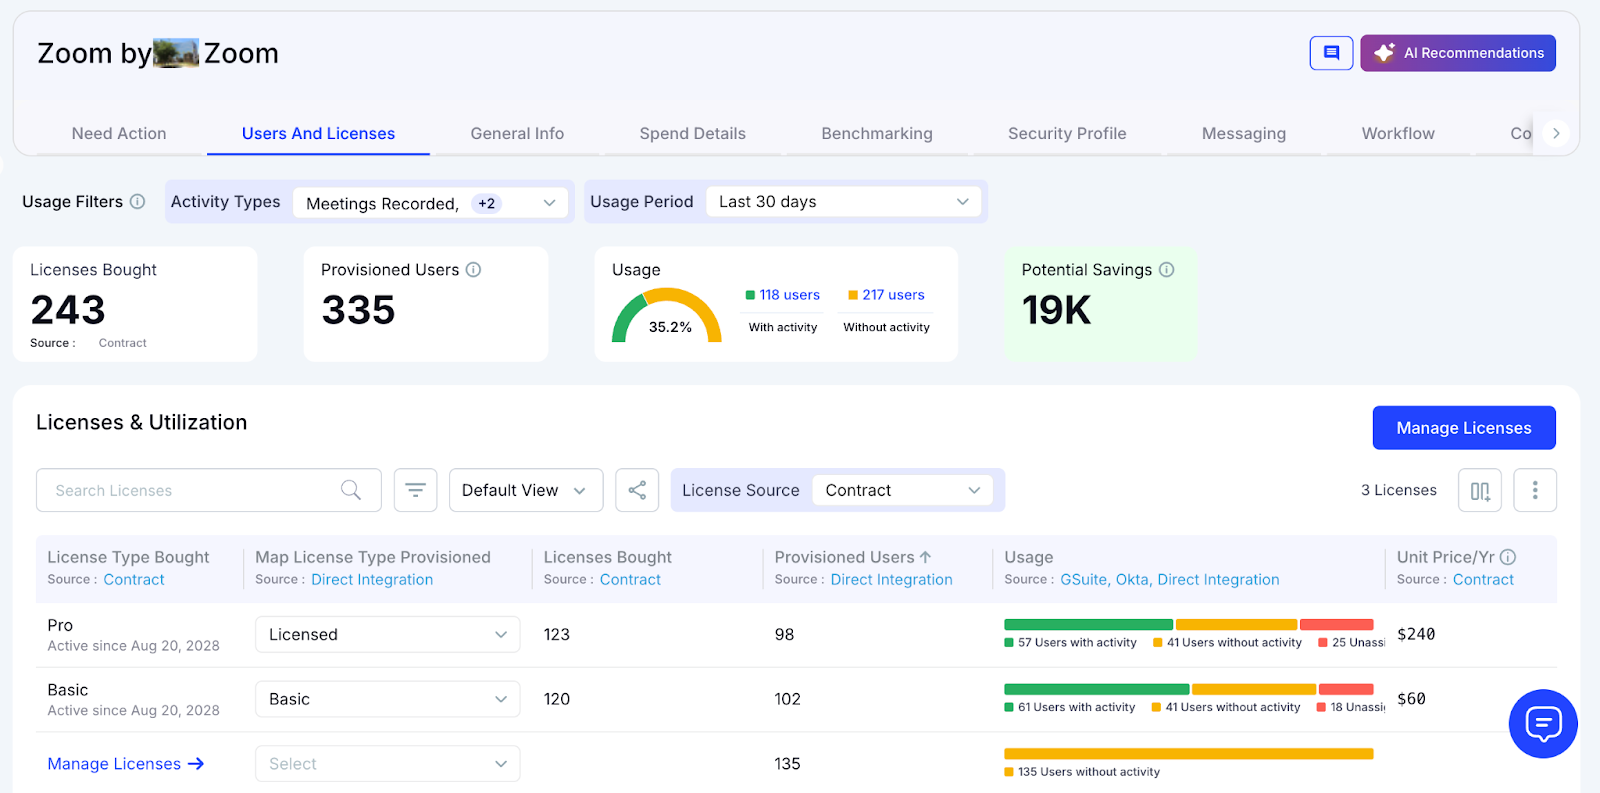
Task: Open the Messaging tab
Action: [x=1244, y=133]
